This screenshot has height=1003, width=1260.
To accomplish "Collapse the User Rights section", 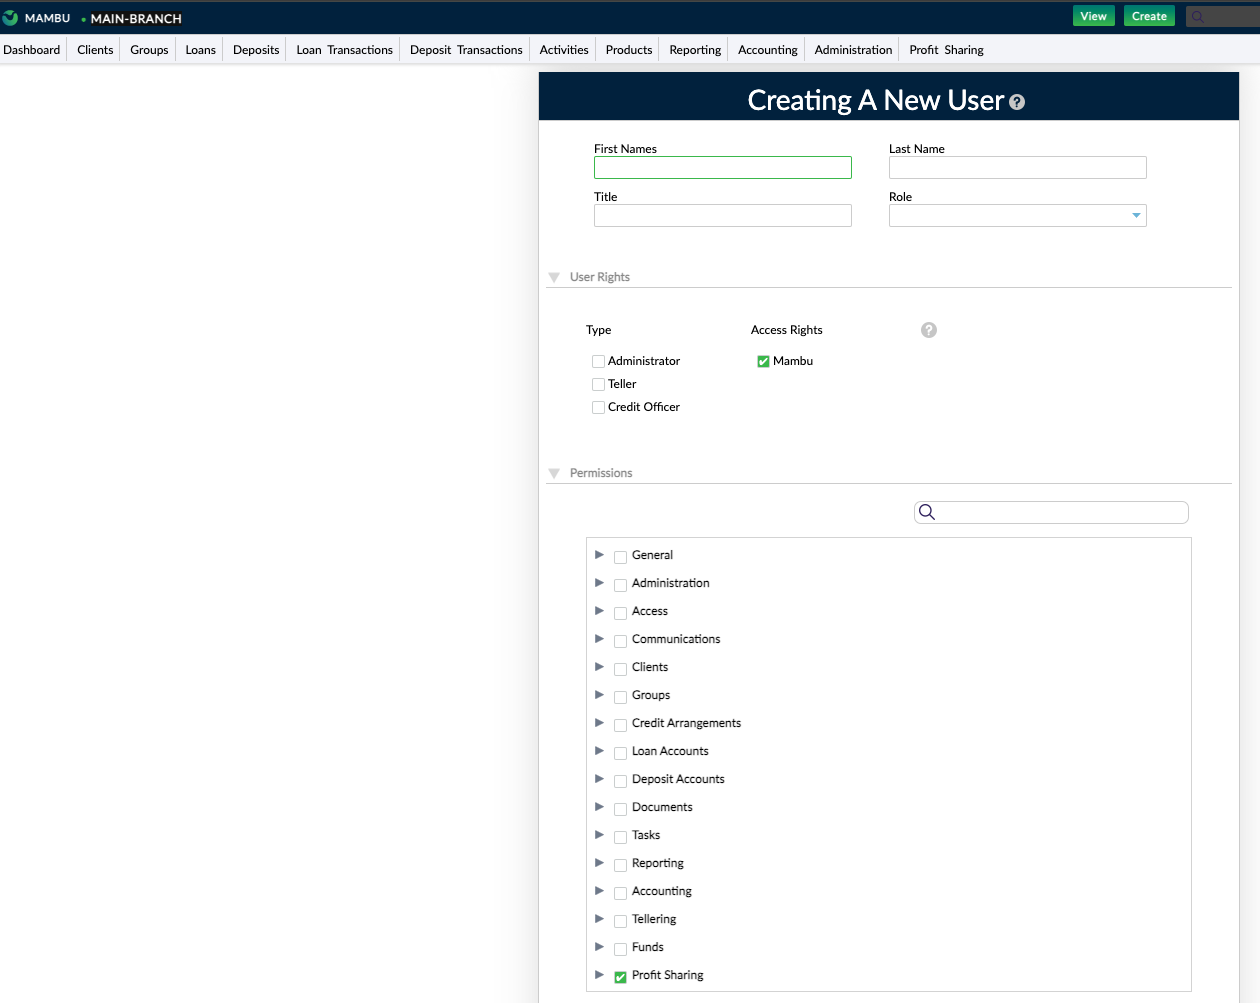I will coord(554,278).
